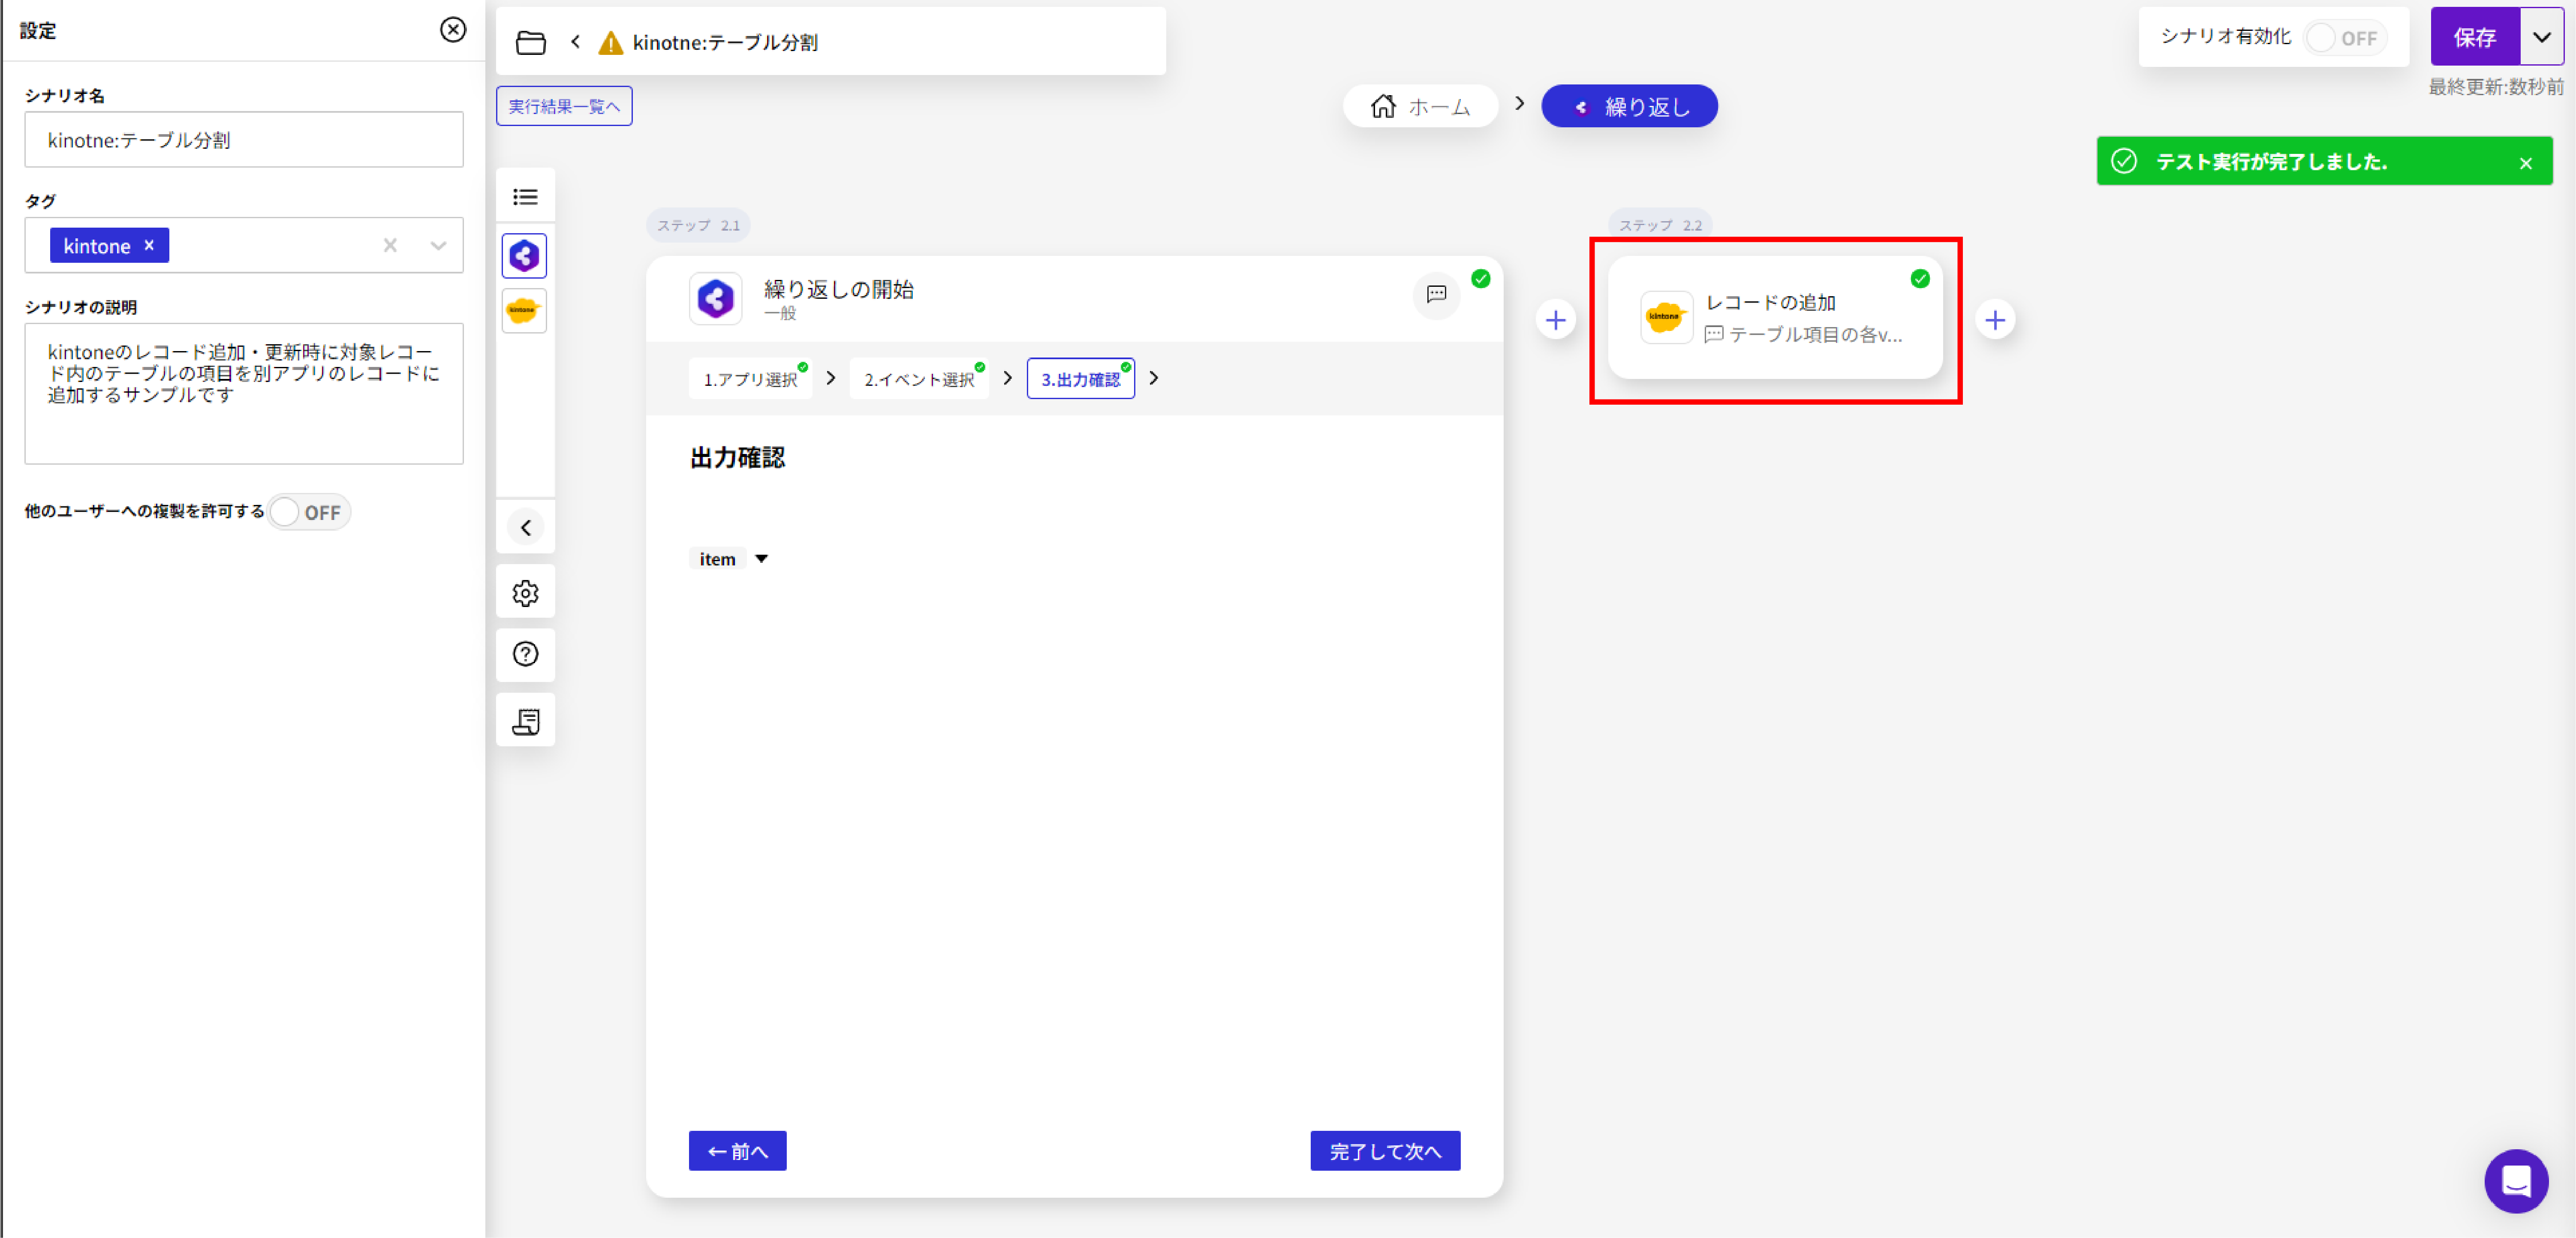
Task: Open the chat support bubble
Action: point(2516,1181)
